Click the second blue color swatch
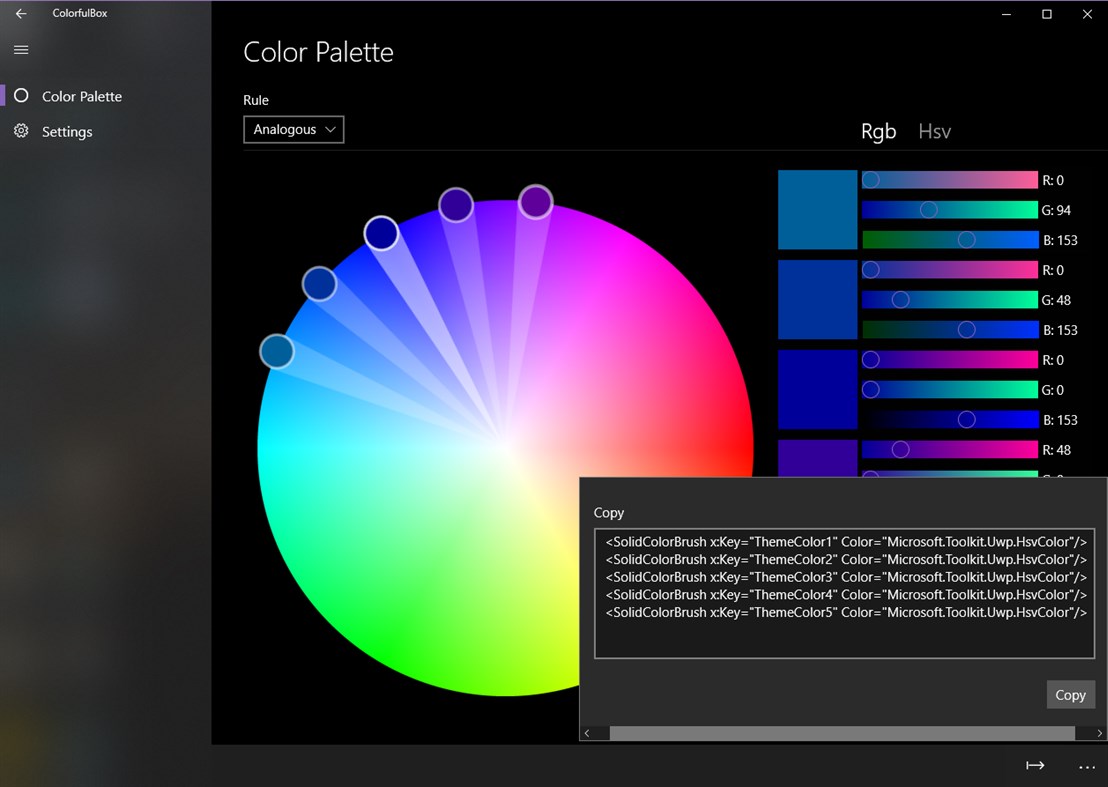The width and height of the screenshot is (1108, 787). tap(818, 300)
